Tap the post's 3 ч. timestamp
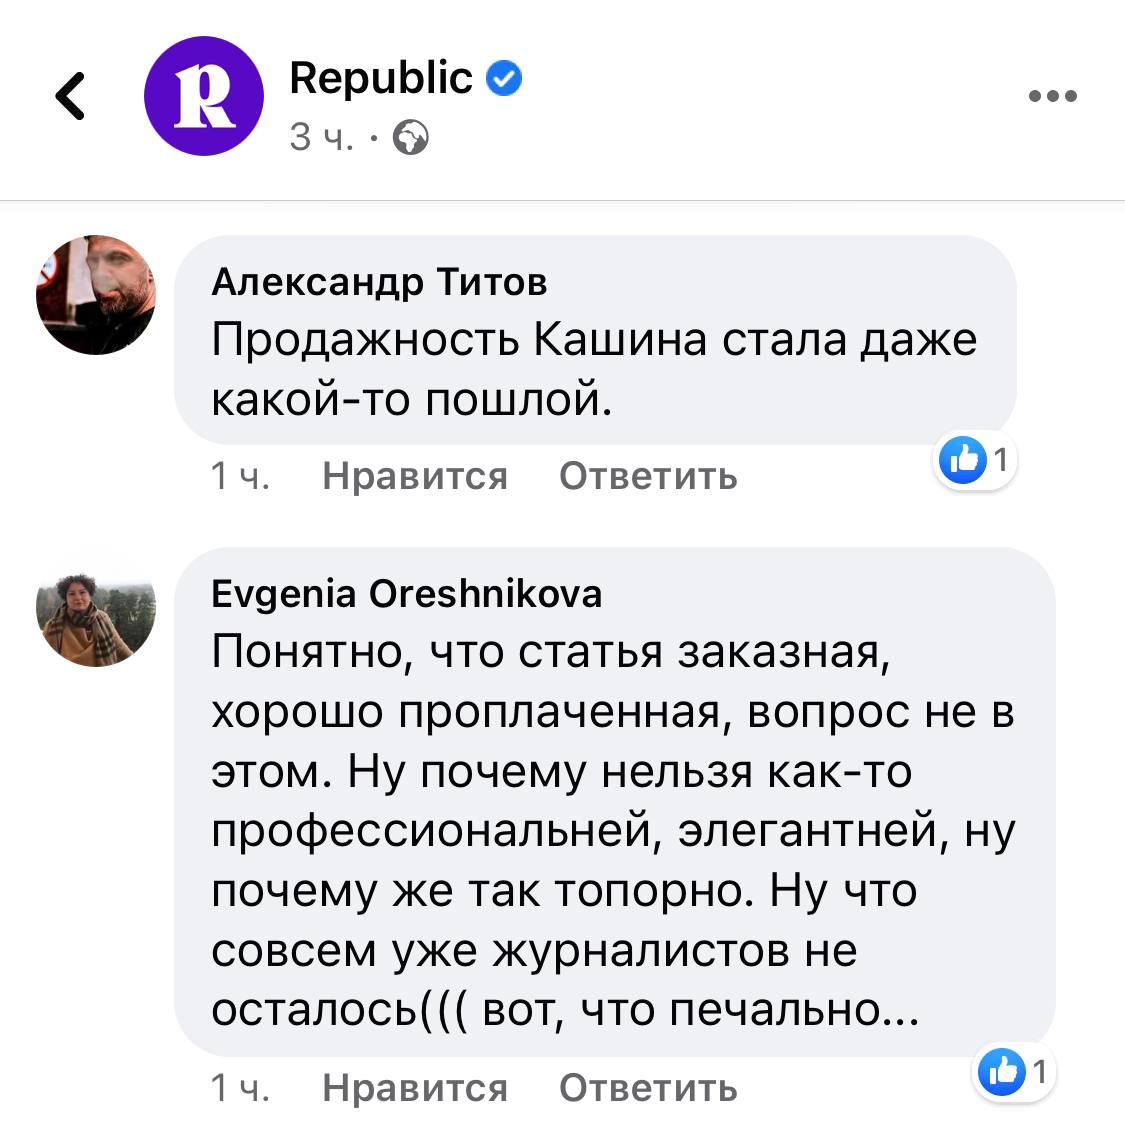This screenshot has height=1138, width=1125. [321, 138]
